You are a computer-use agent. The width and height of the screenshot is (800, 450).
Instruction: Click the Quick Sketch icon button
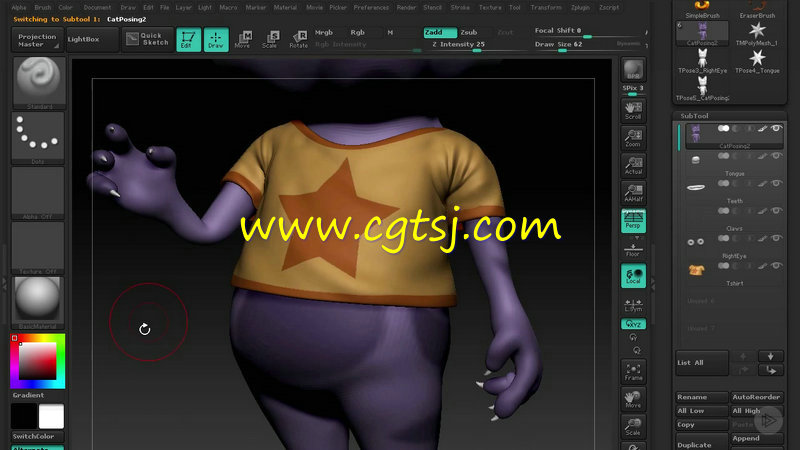(x=147, y=39)
